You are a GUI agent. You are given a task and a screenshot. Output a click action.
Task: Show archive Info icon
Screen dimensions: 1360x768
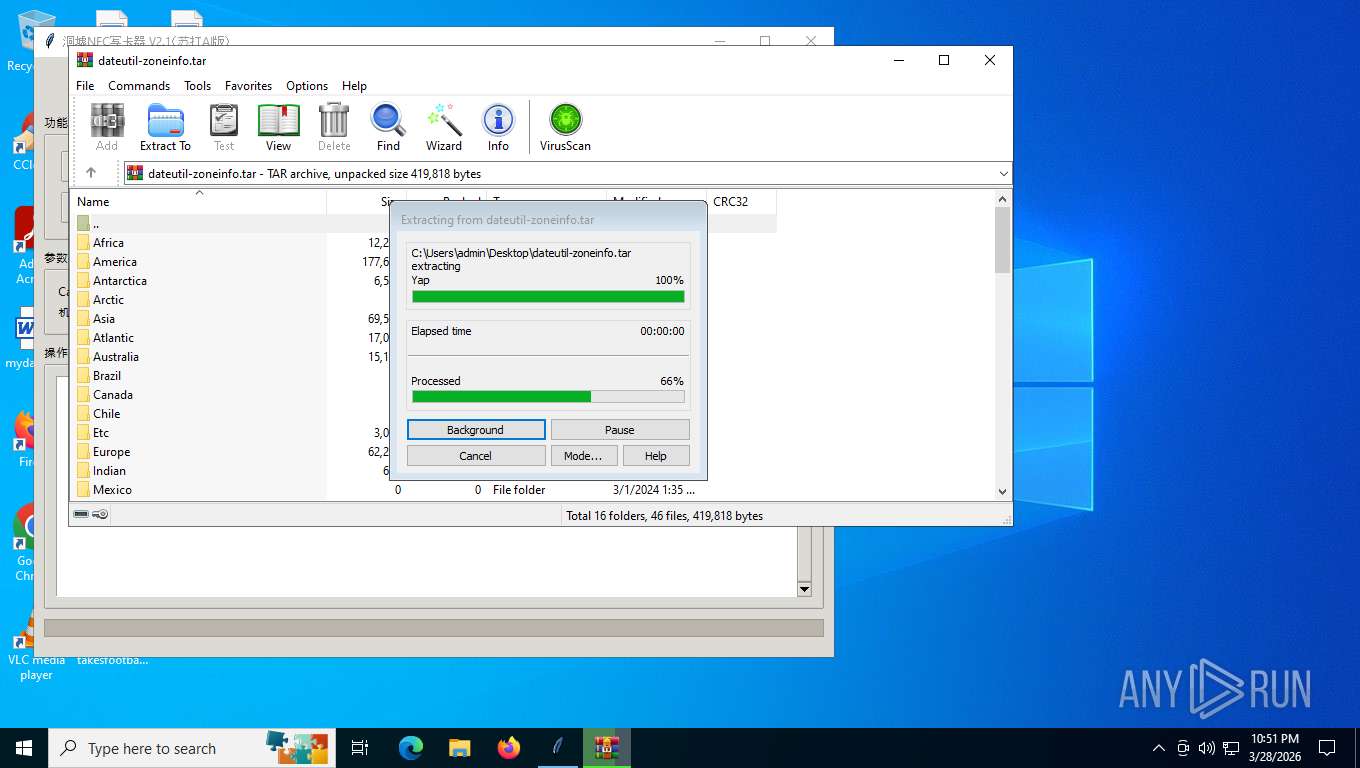(498, 127)
